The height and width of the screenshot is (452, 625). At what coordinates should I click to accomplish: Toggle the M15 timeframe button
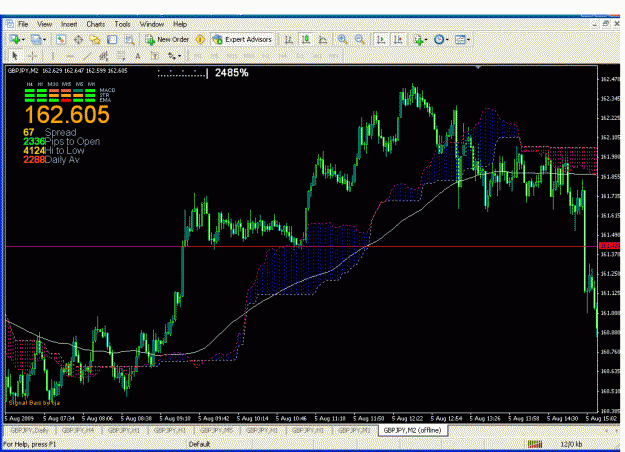click(x=232, y=56)
